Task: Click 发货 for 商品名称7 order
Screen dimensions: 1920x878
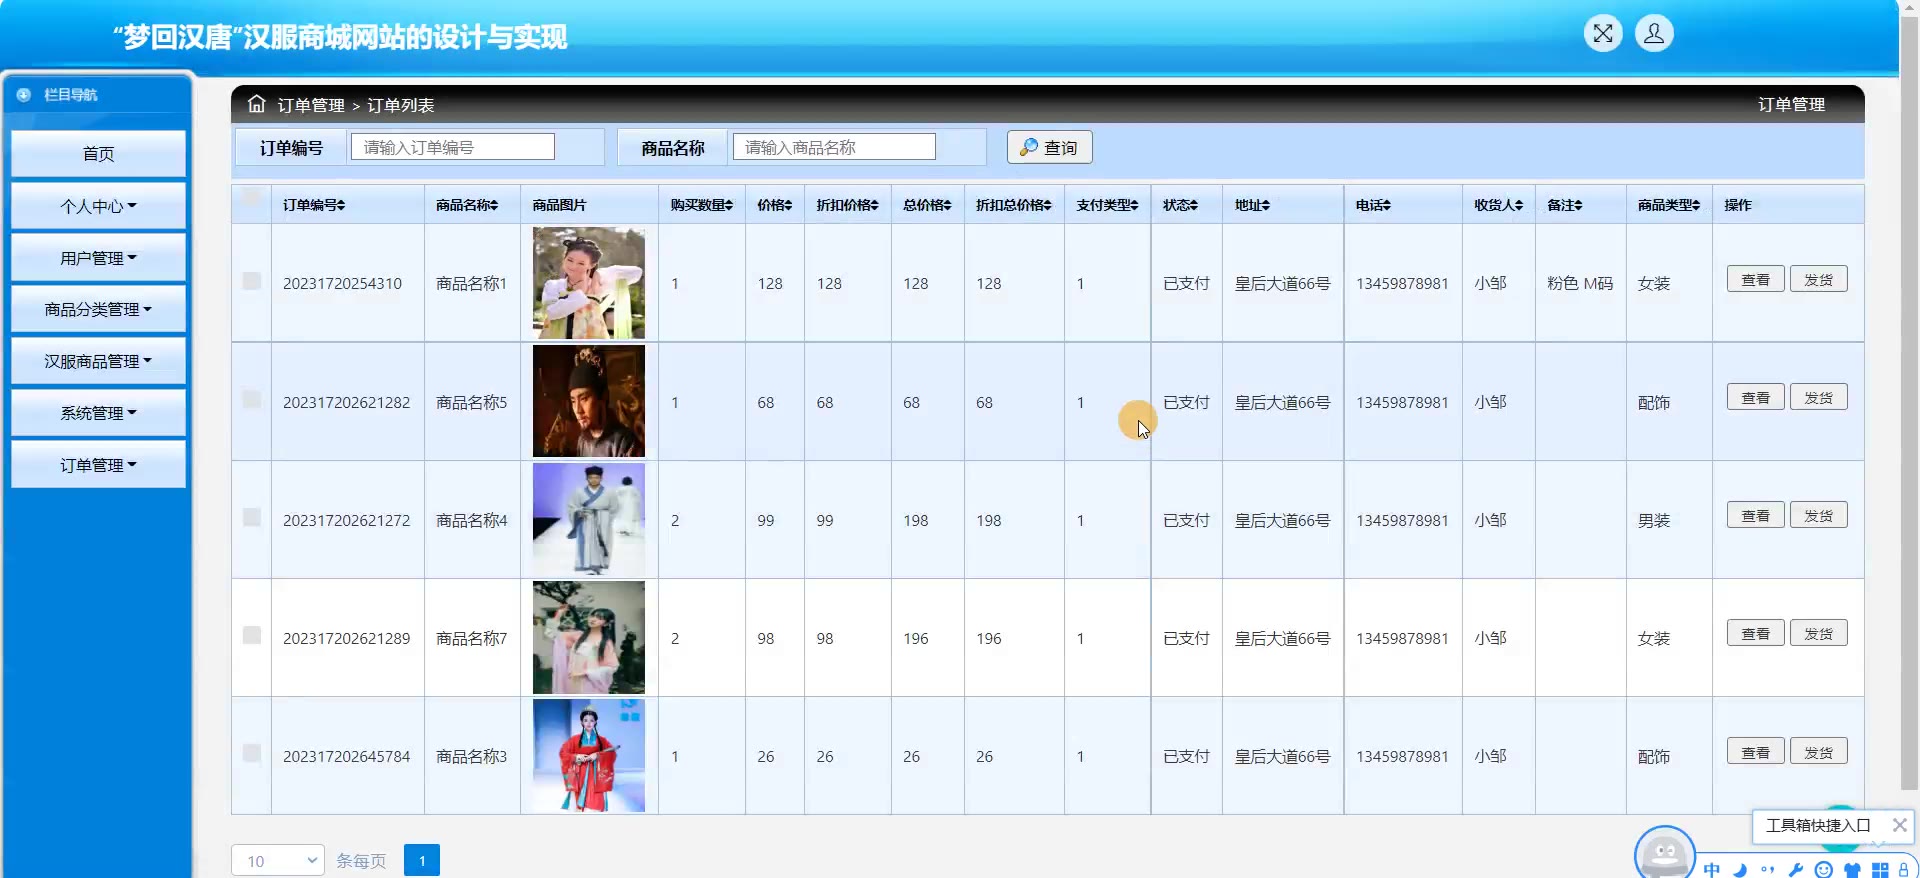Action: (x=1818, y=633)
